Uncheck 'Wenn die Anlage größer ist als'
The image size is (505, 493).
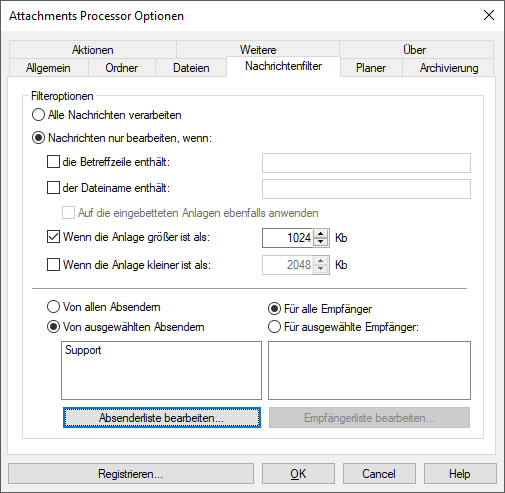pyautogui.click(x=53, y=237)
